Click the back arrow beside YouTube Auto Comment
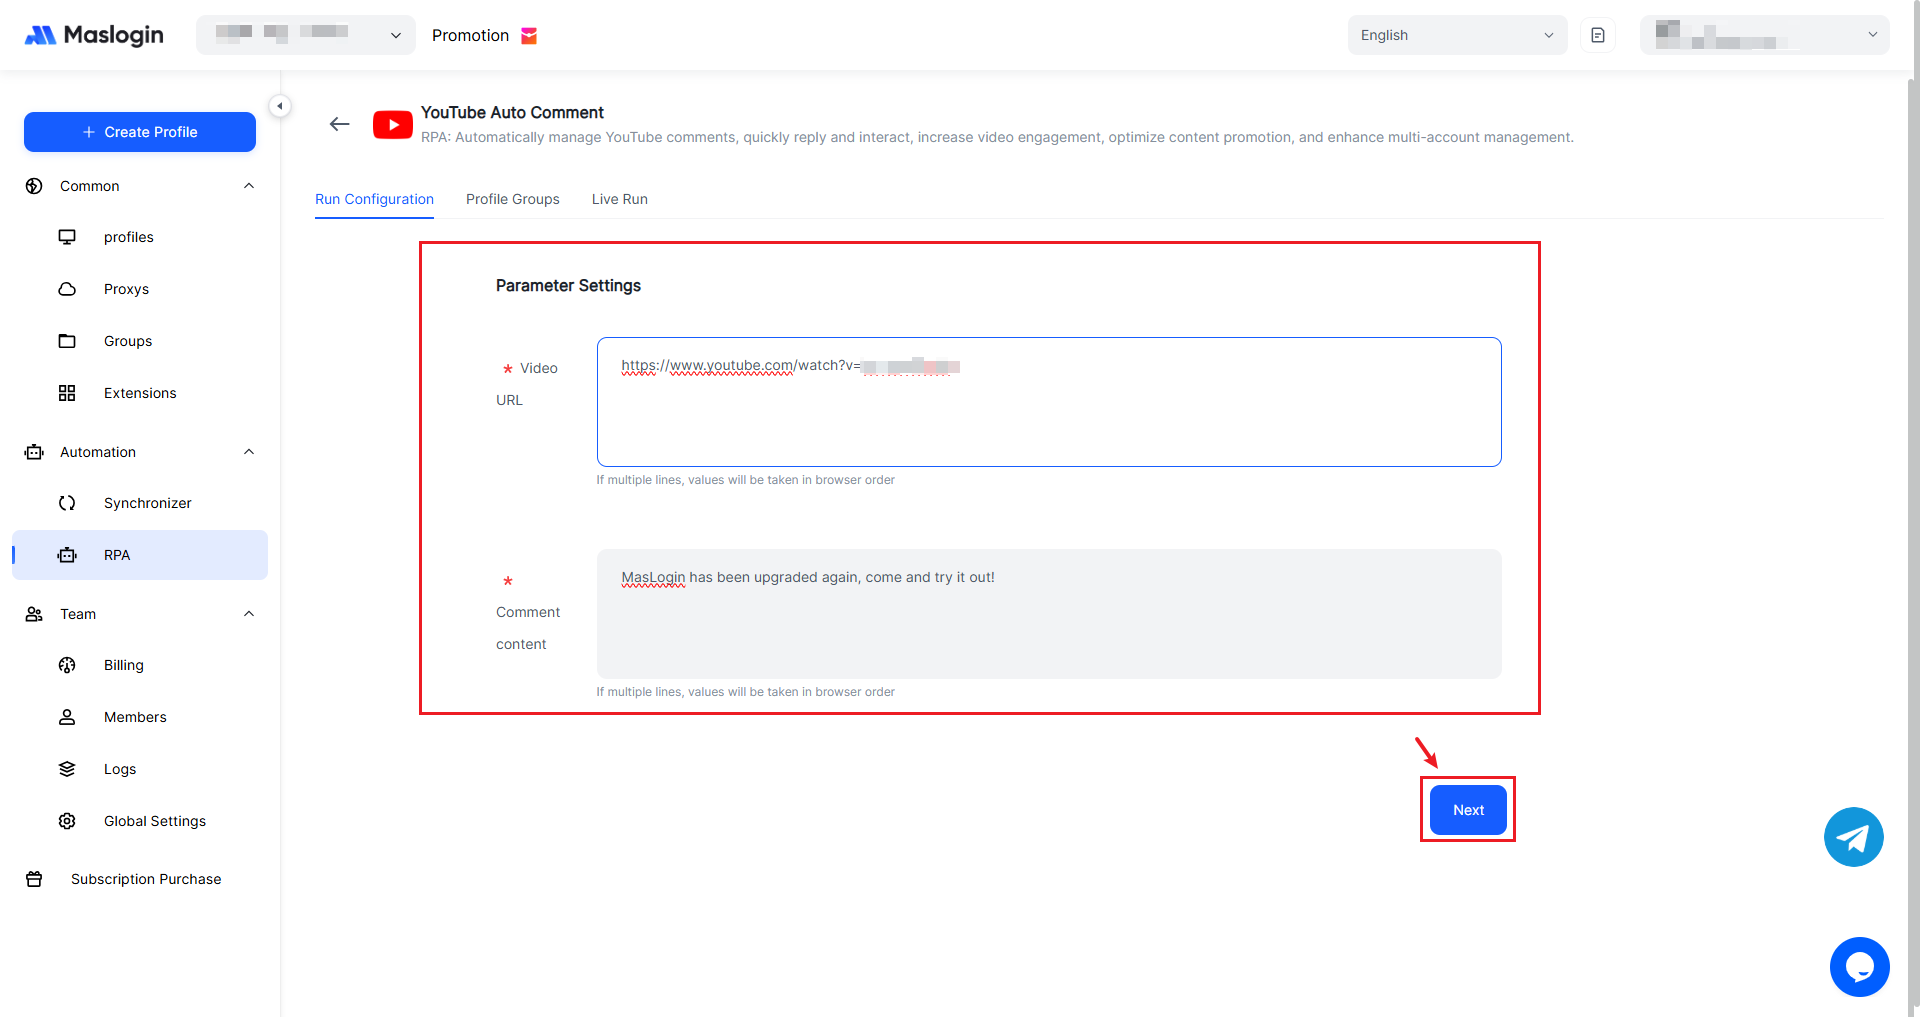Image resolution: width=1920 pixels, height=1017 pixels. click(x=340, y=124)
